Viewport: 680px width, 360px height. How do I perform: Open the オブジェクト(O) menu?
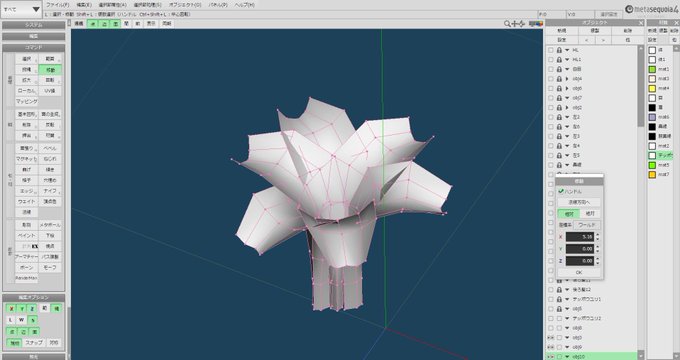(x=185, y=5)
